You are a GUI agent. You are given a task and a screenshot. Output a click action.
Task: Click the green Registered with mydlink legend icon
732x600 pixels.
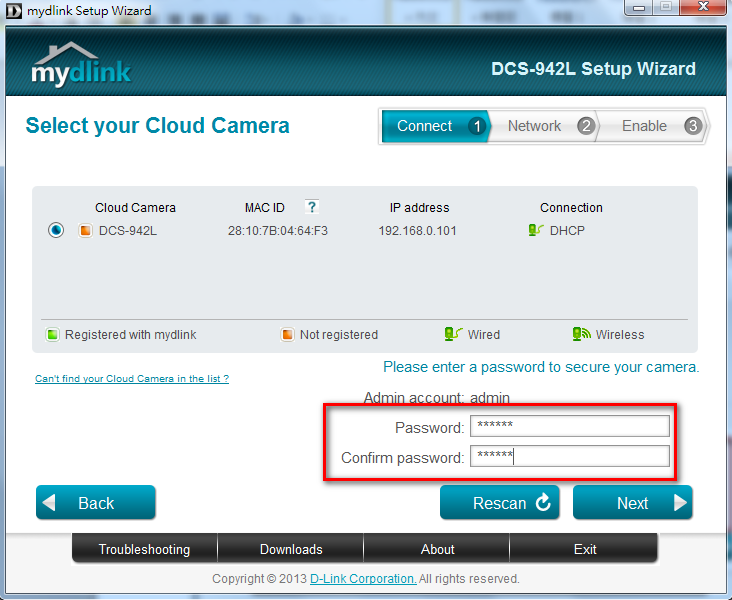51,335
